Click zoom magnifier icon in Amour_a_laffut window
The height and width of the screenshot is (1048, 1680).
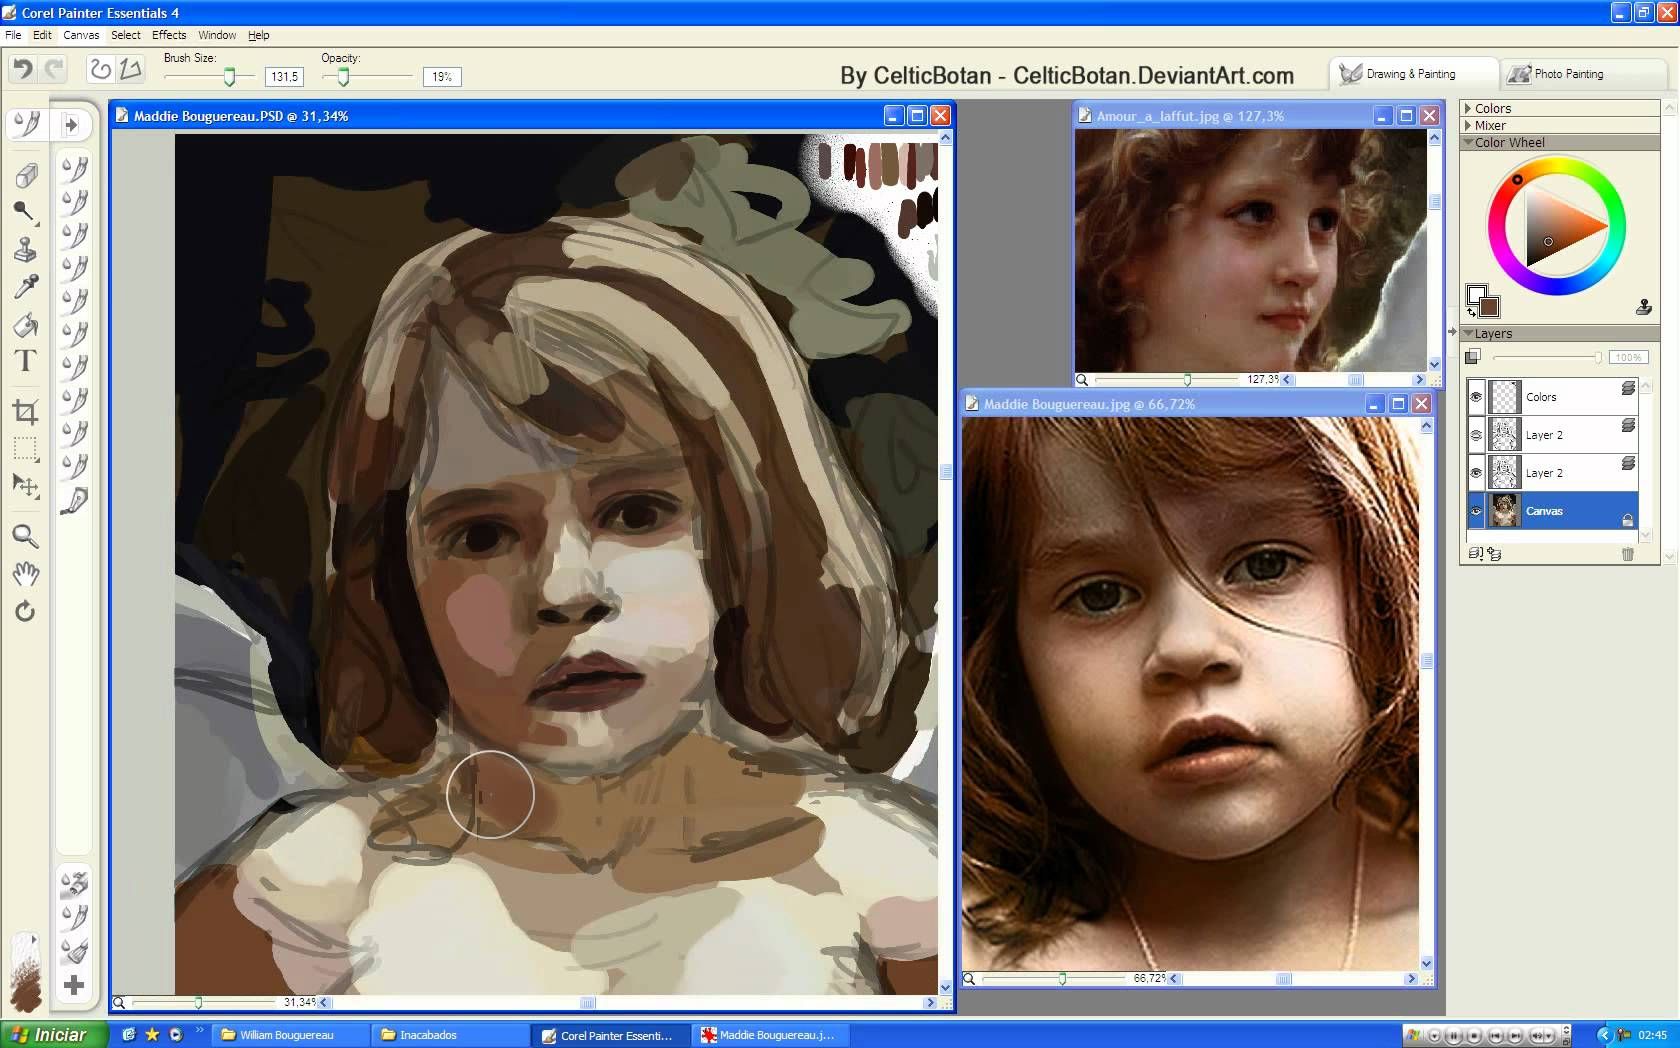(x=1082, y=380)
